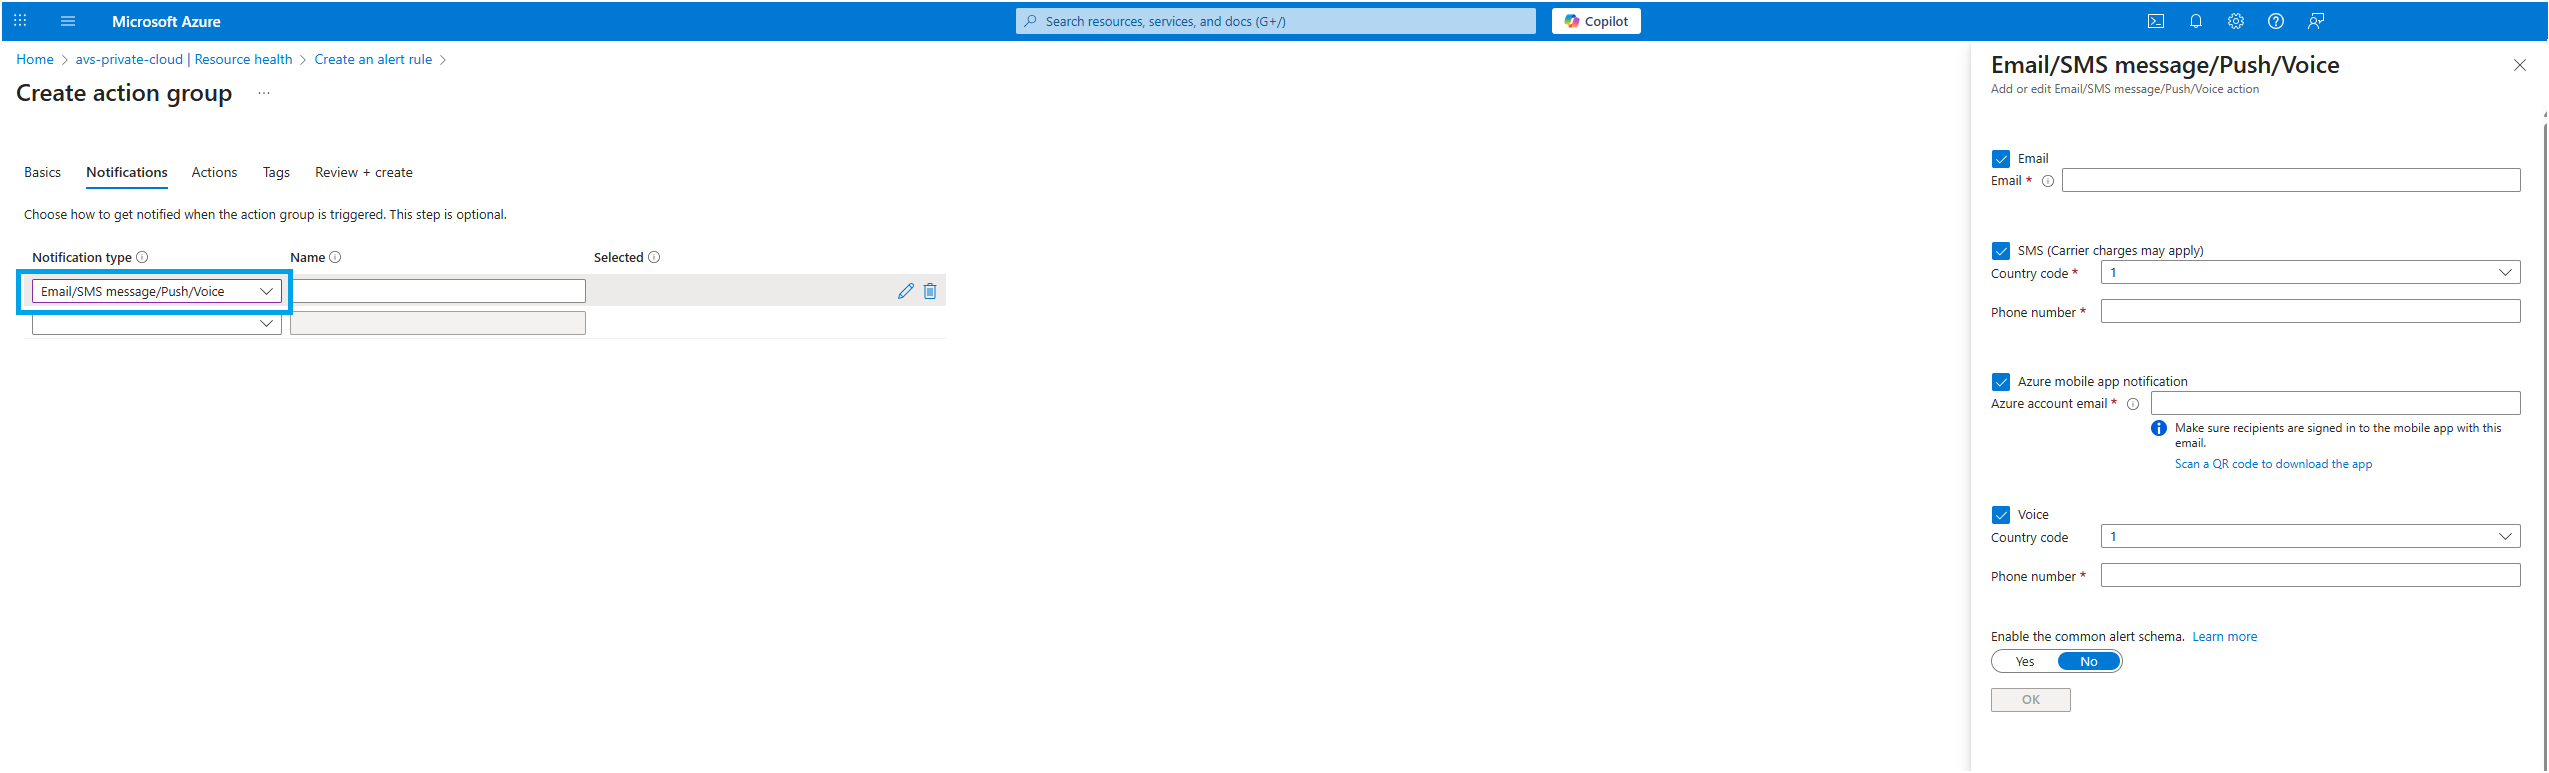Open avs-private-cloud Resource health breadcrumb
The image size is (2549, 773).
[184, 59]
